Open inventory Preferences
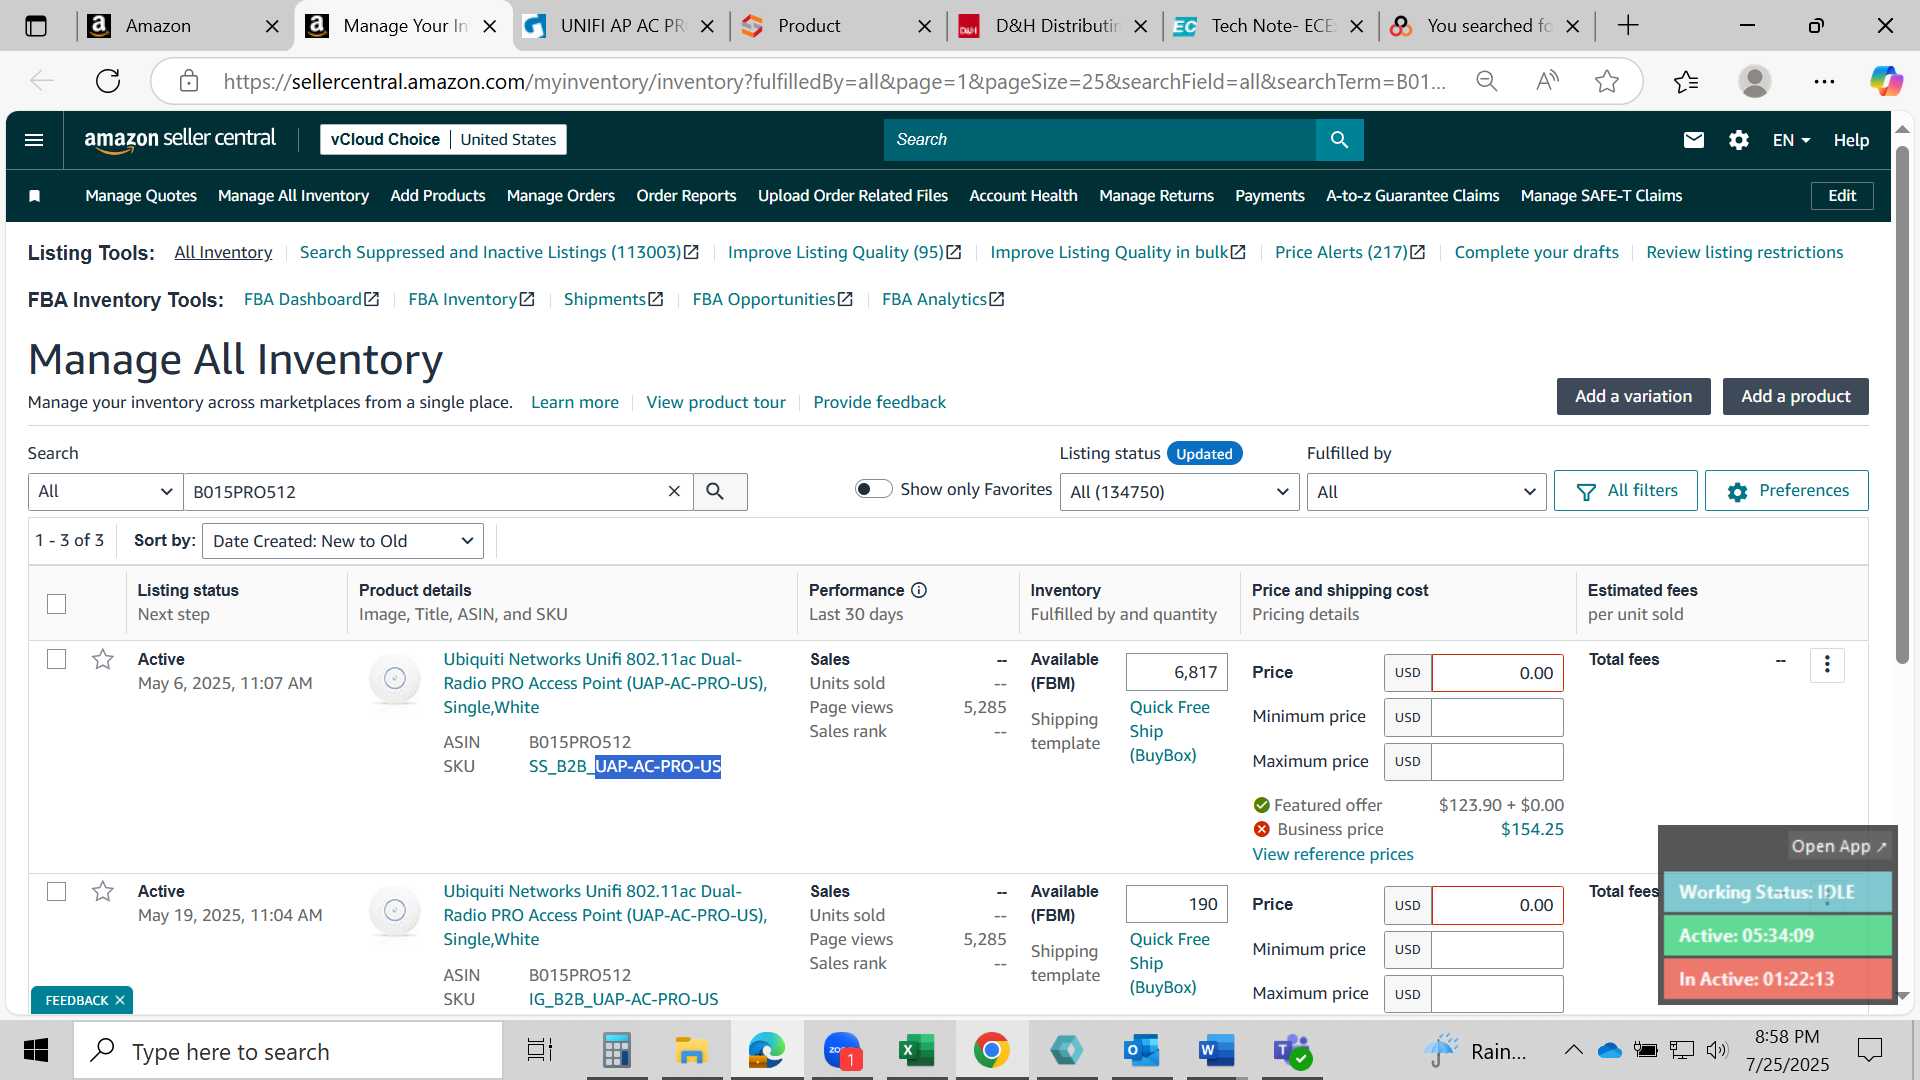The image size is (1920, 1080). click(1786, 490)
